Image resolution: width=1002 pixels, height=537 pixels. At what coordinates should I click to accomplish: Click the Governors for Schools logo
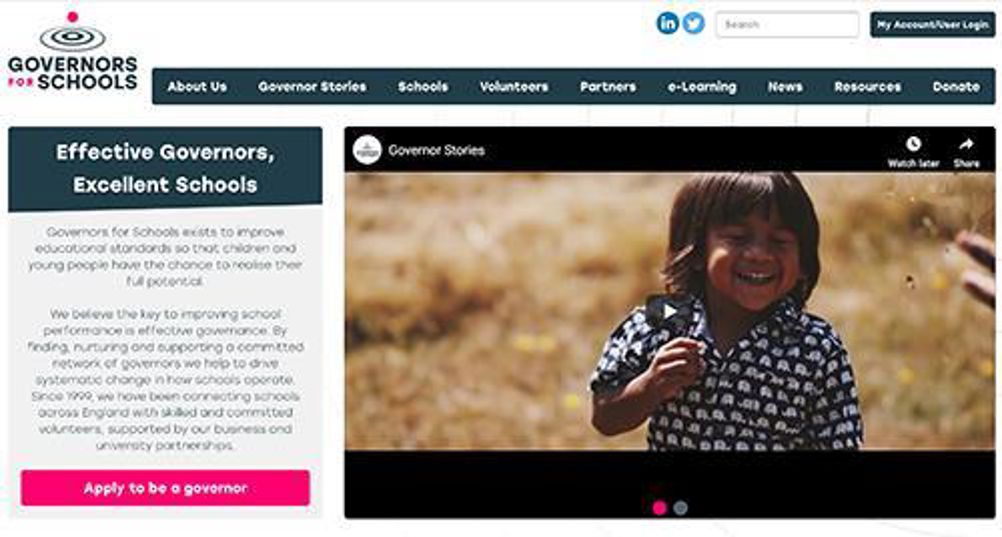coord(73,51)
